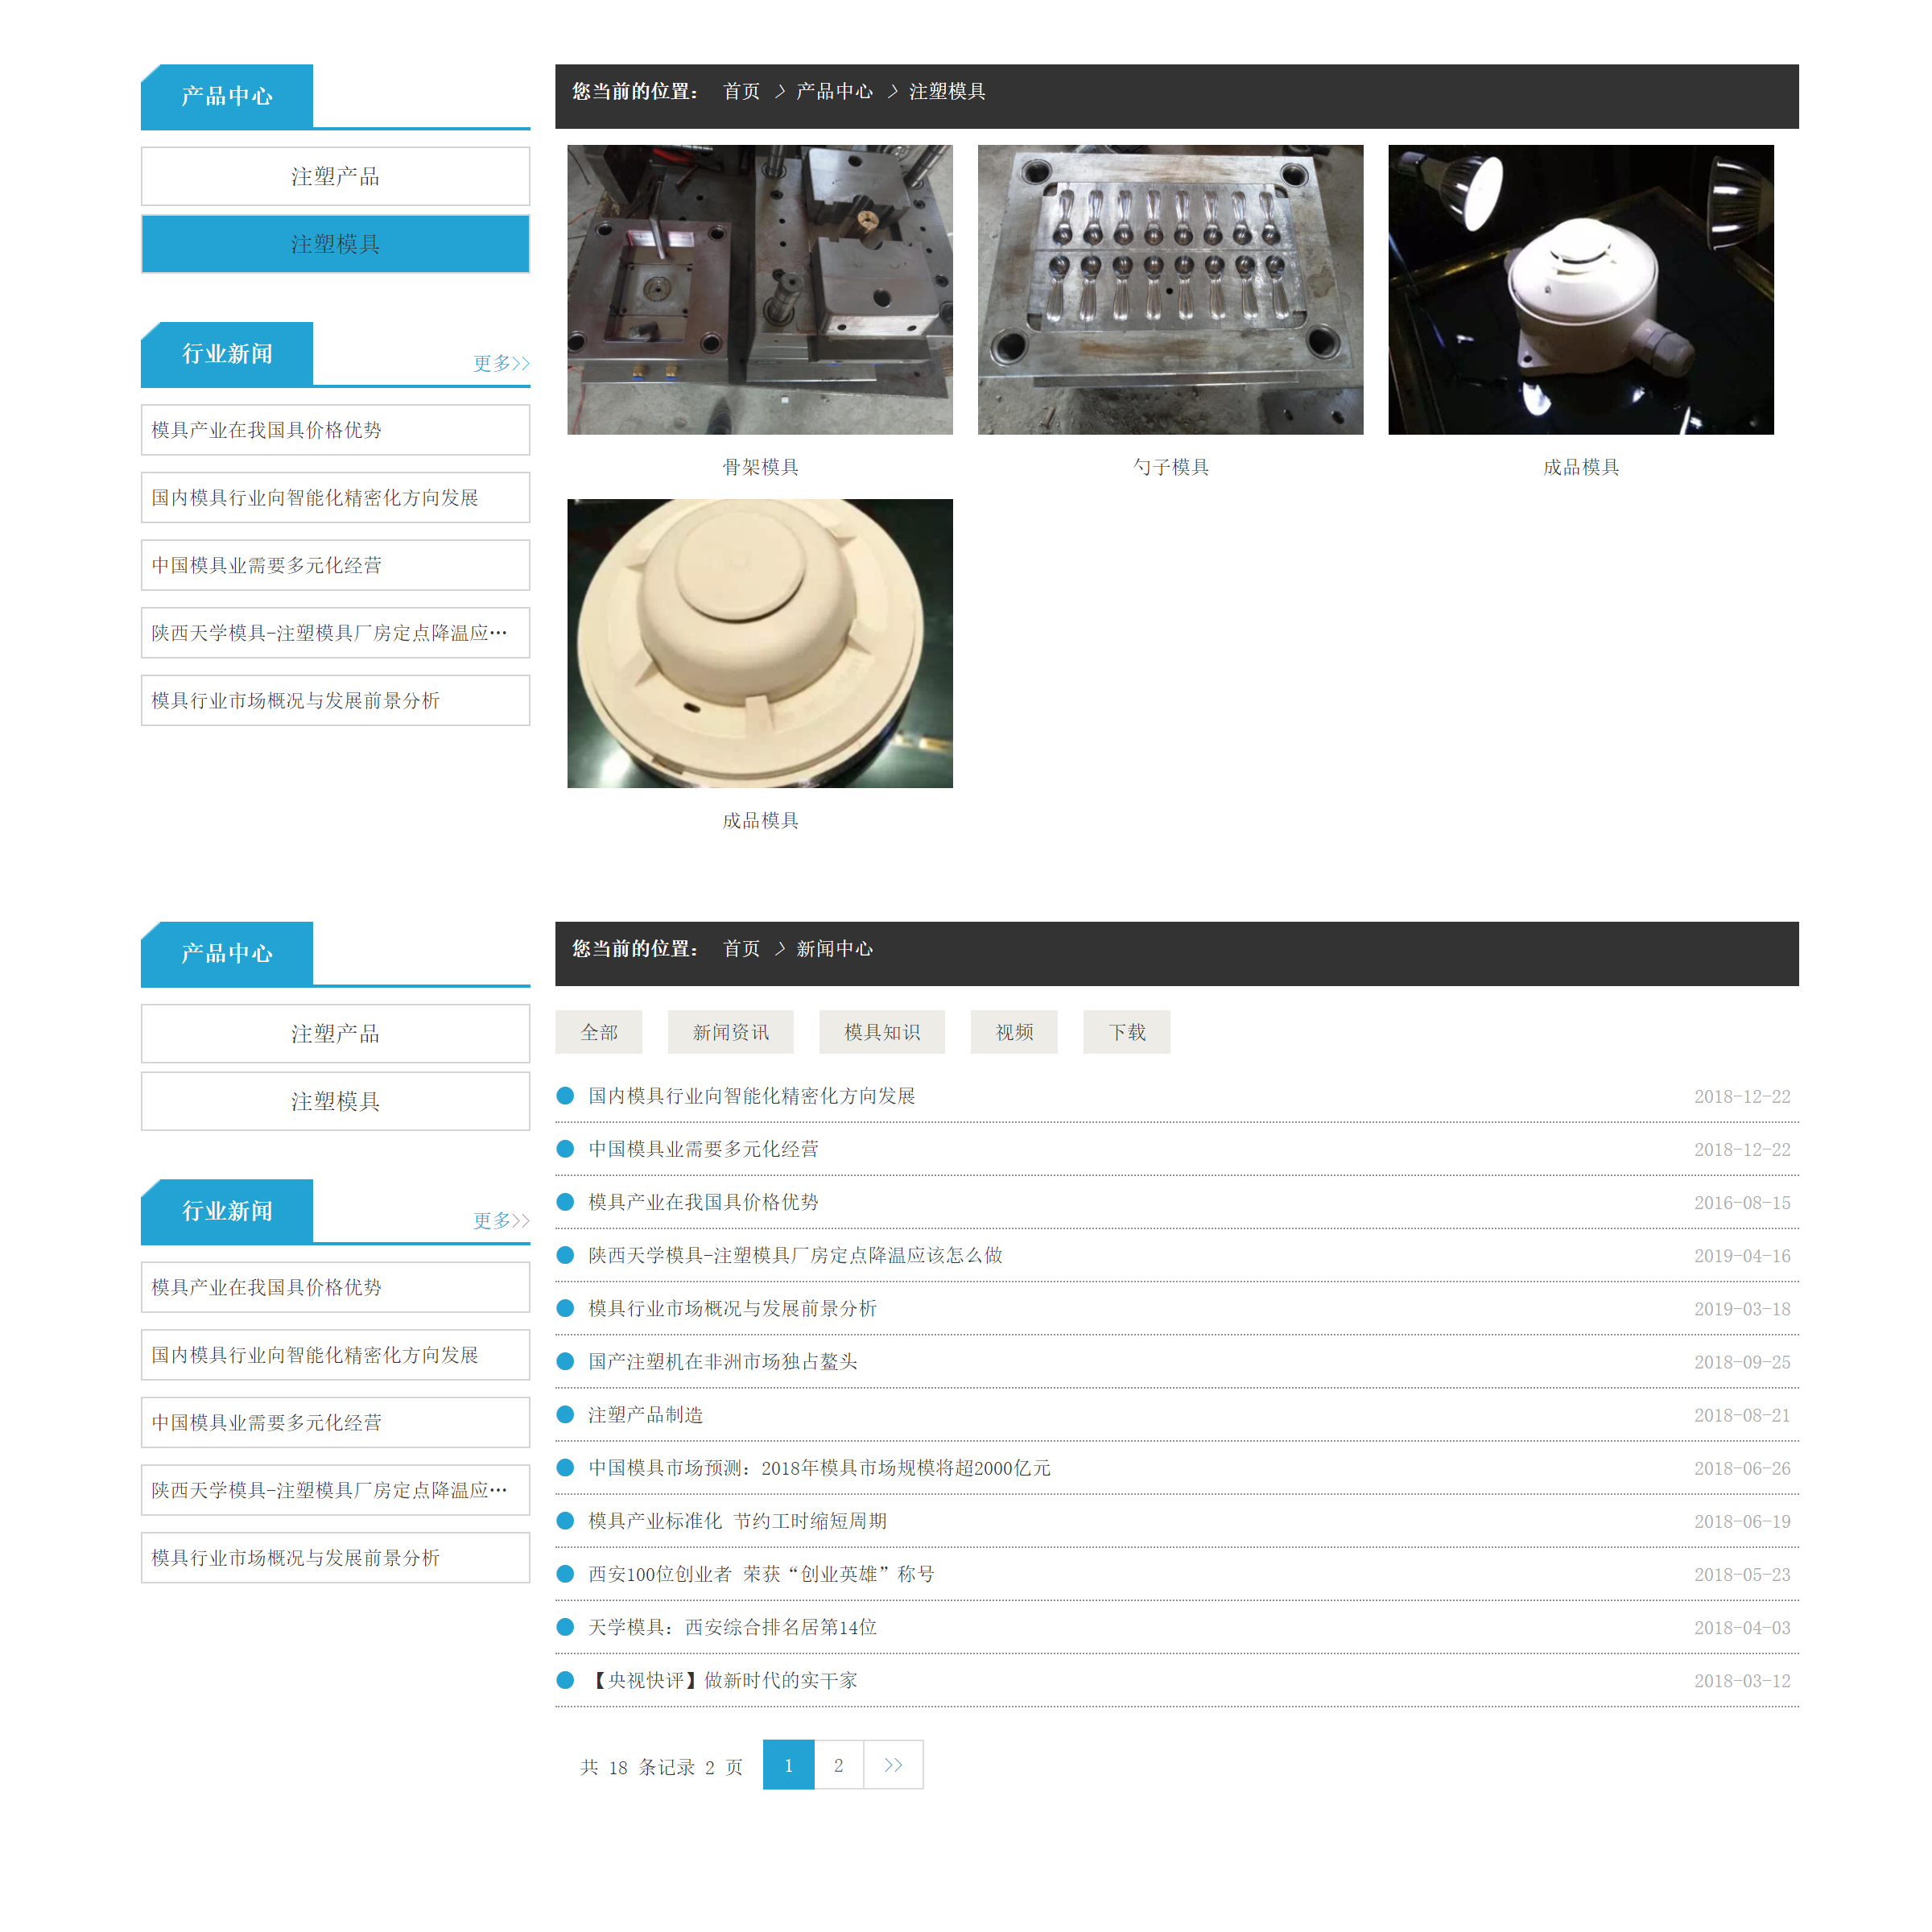Viewport: 1932px width, 1932px height.
Task: Open article 【央视快评】做新时代的实干家
Action: click(723, 1680)
